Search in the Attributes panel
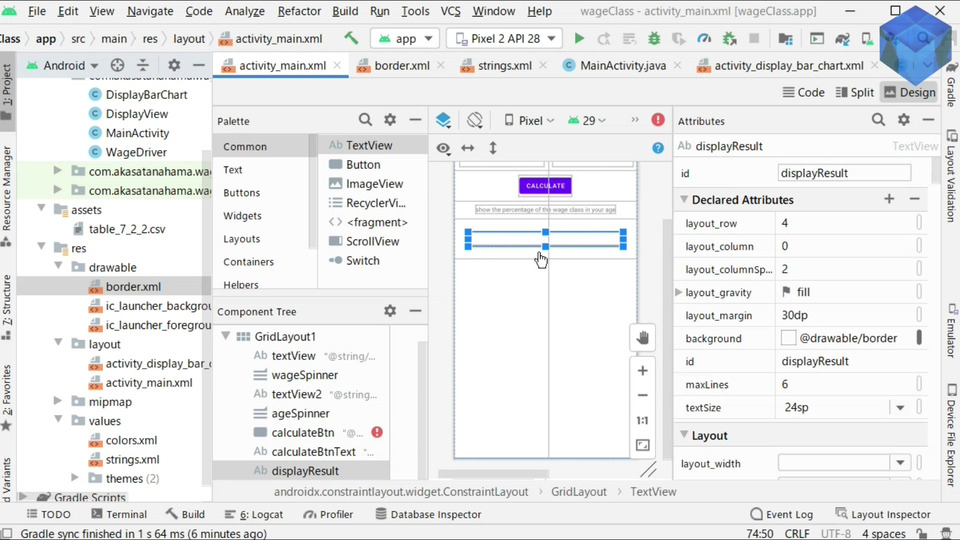960x540 pixels. click(x=878, y=120)
